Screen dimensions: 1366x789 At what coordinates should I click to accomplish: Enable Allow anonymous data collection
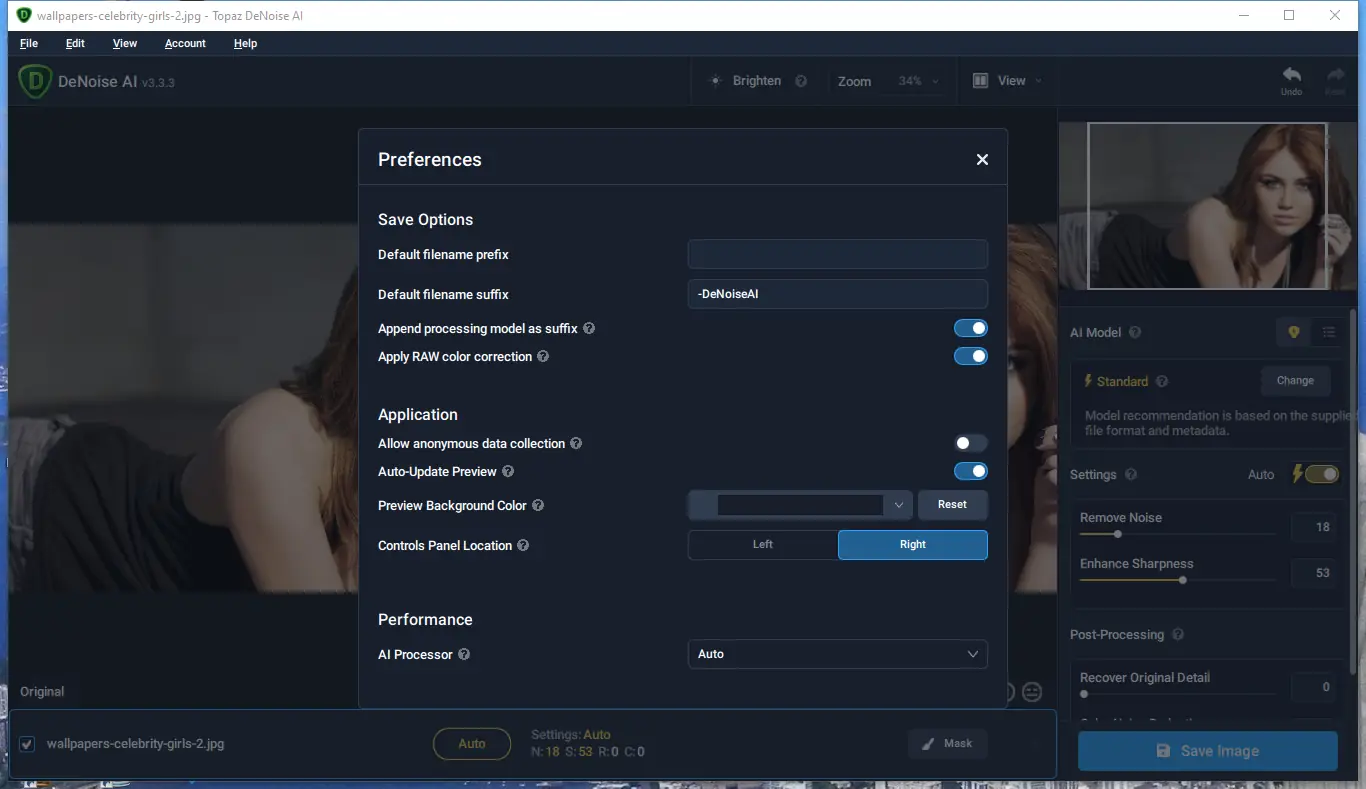click(x=971, y=442)
